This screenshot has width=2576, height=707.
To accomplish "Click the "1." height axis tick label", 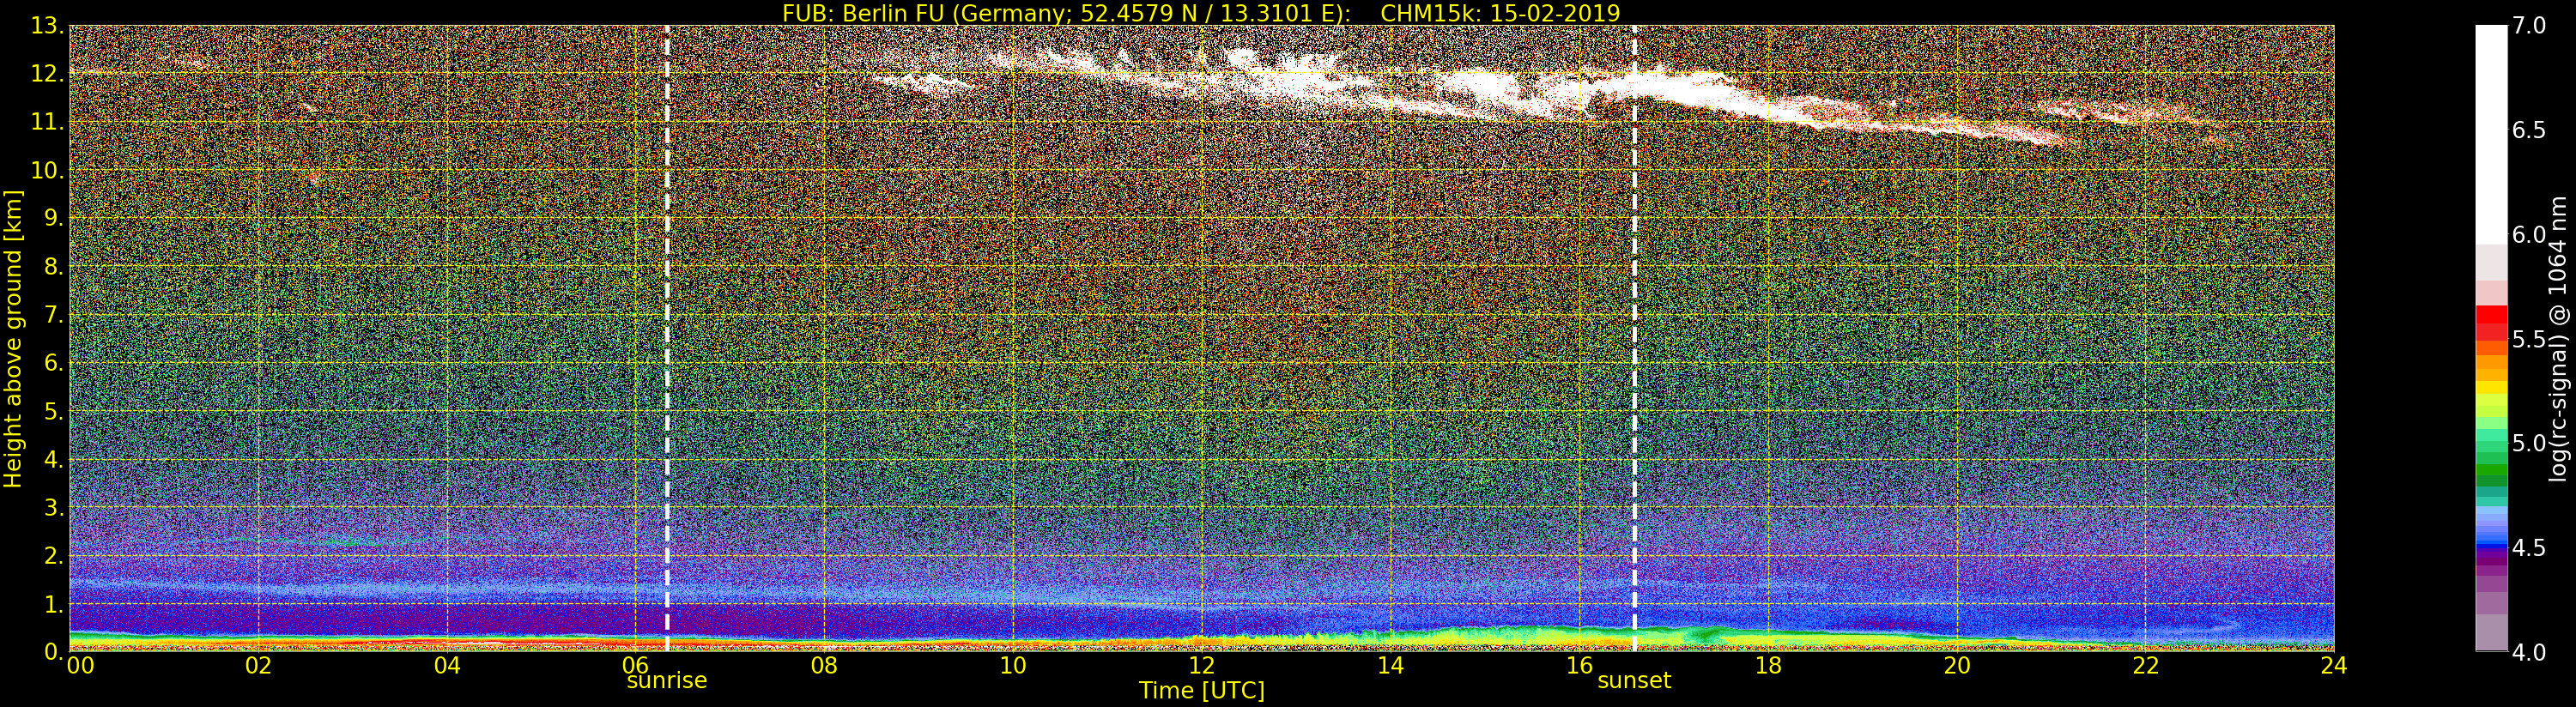I will click(x=54, y=604).
